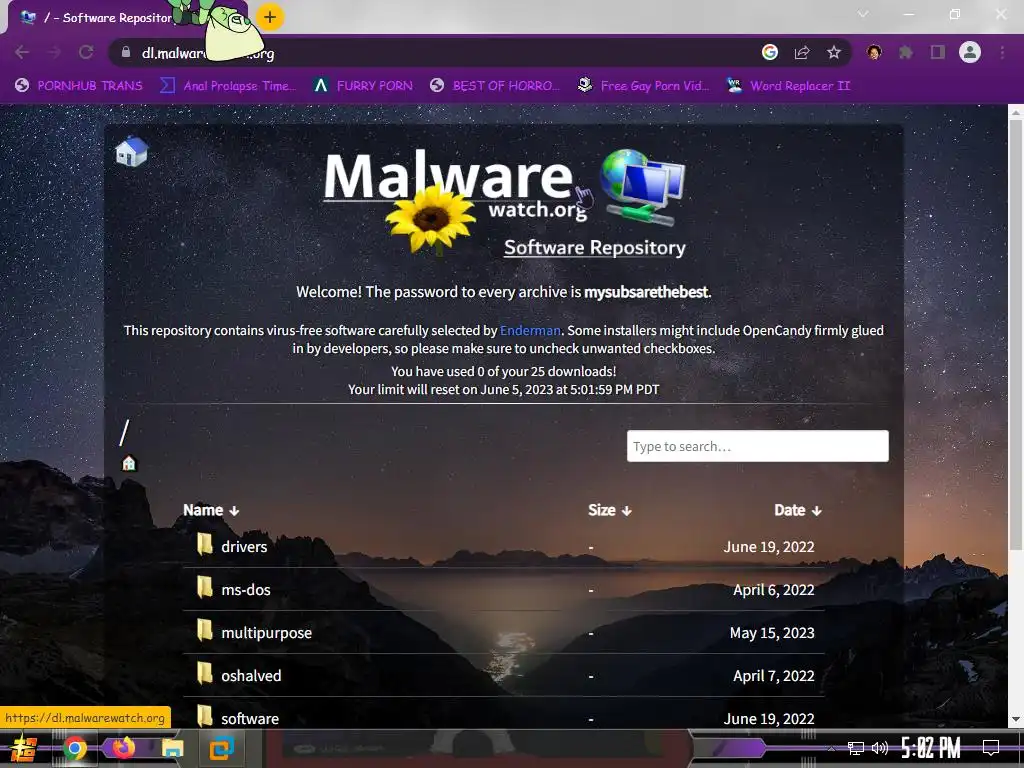
Task: Open the VMware taskbar icon
Action: point(221,748)
